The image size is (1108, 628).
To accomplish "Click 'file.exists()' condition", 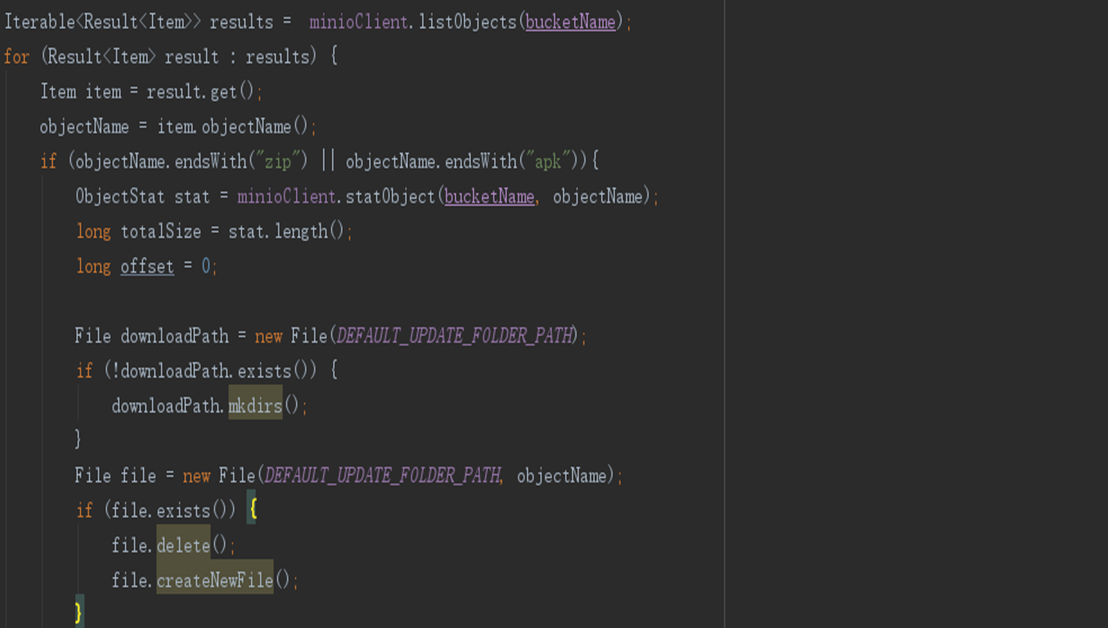I will [x=170, y=511].
